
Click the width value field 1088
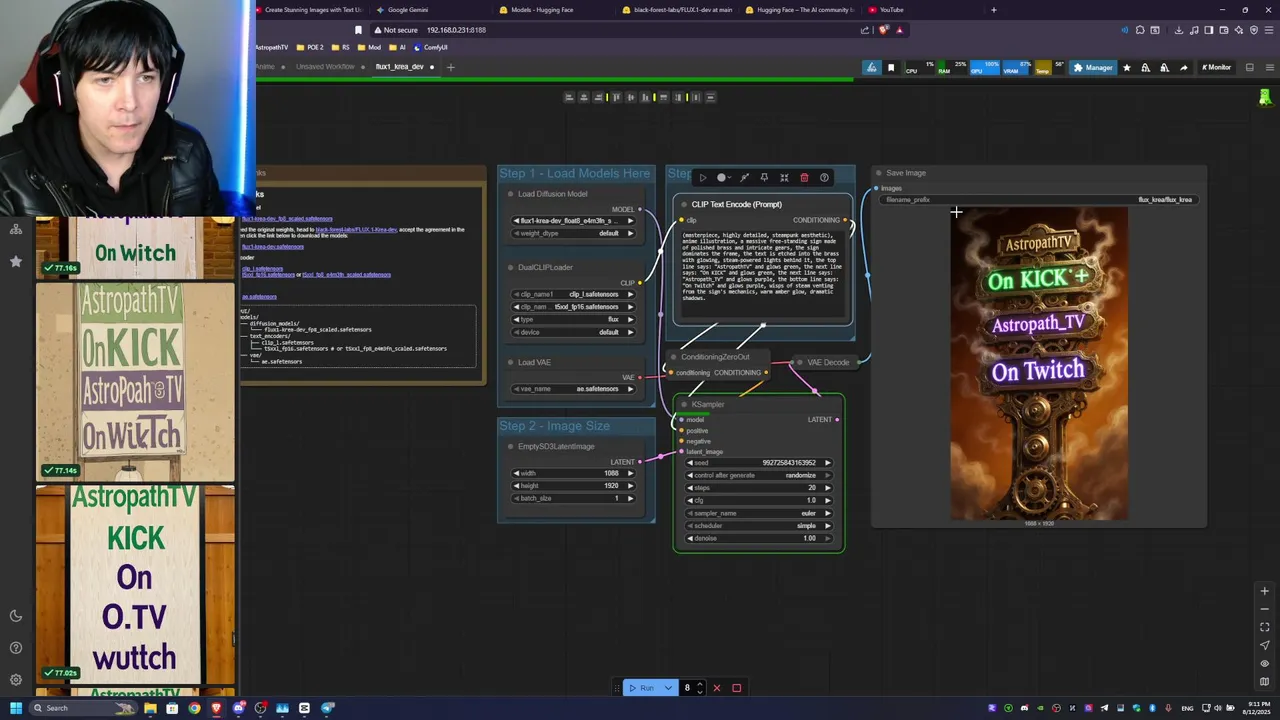point(574,473)
